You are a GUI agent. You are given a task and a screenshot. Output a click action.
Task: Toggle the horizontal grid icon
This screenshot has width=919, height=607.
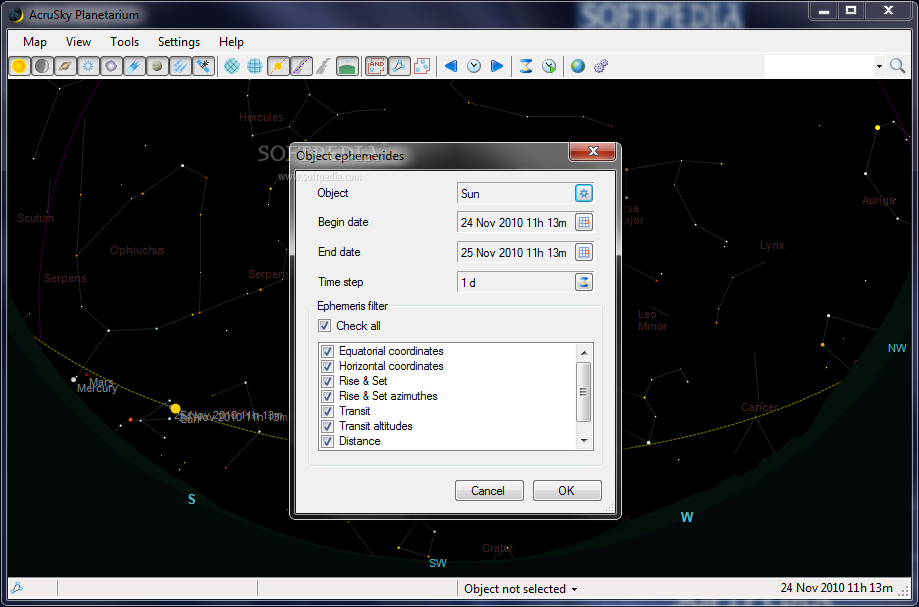click(x=255, y=66)
